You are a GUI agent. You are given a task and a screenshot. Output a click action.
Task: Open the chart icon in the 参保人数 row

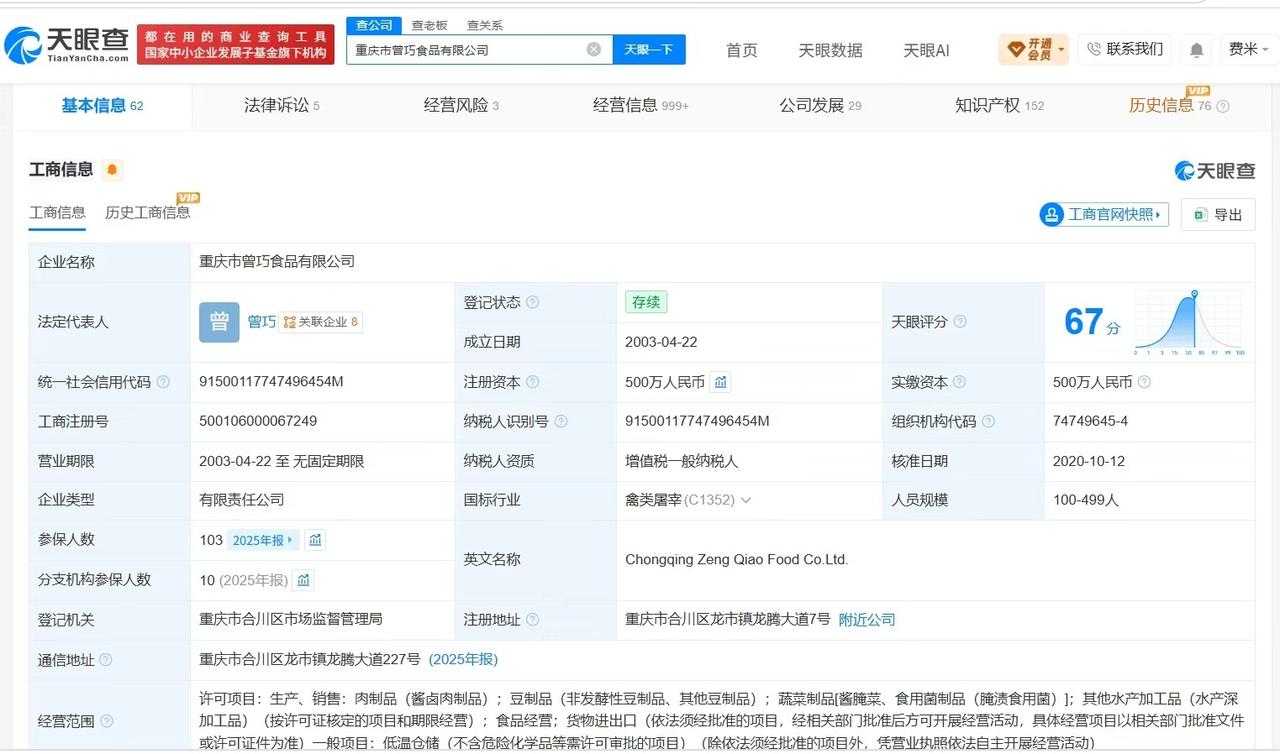tap(315, 540)
